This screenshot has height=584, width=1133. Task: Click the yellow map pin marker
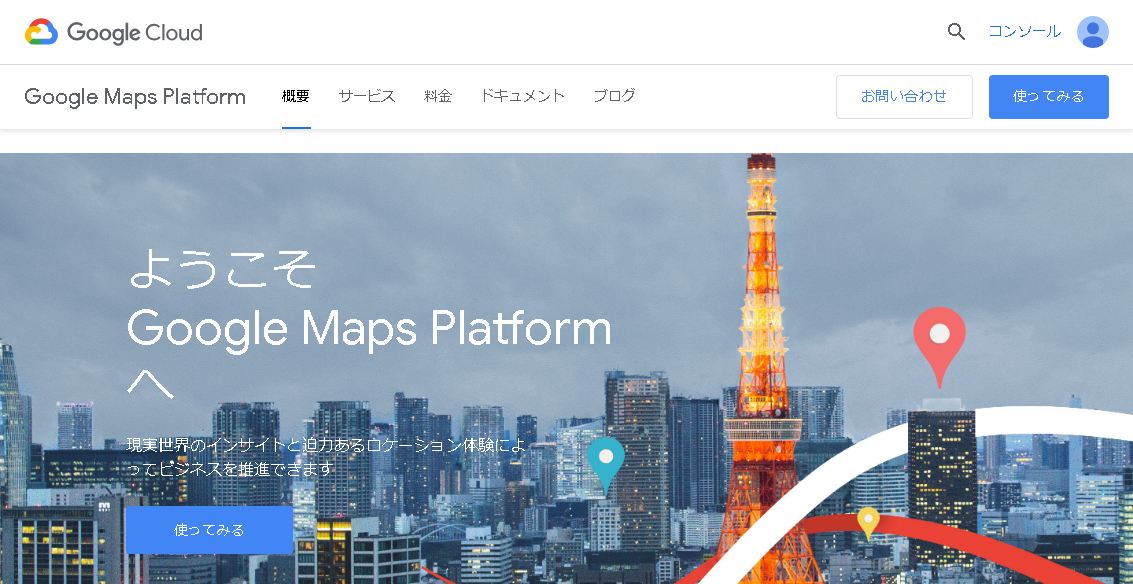868,523
